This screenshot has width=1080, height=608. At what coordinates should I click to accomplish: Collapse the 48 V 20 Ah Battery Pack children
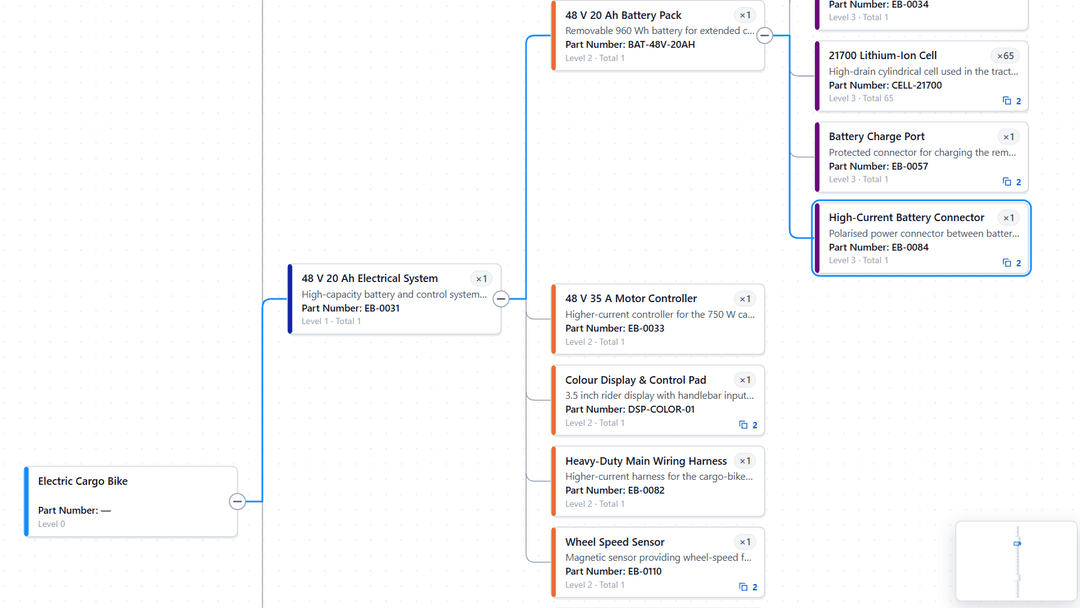click(x=765, y=35)
